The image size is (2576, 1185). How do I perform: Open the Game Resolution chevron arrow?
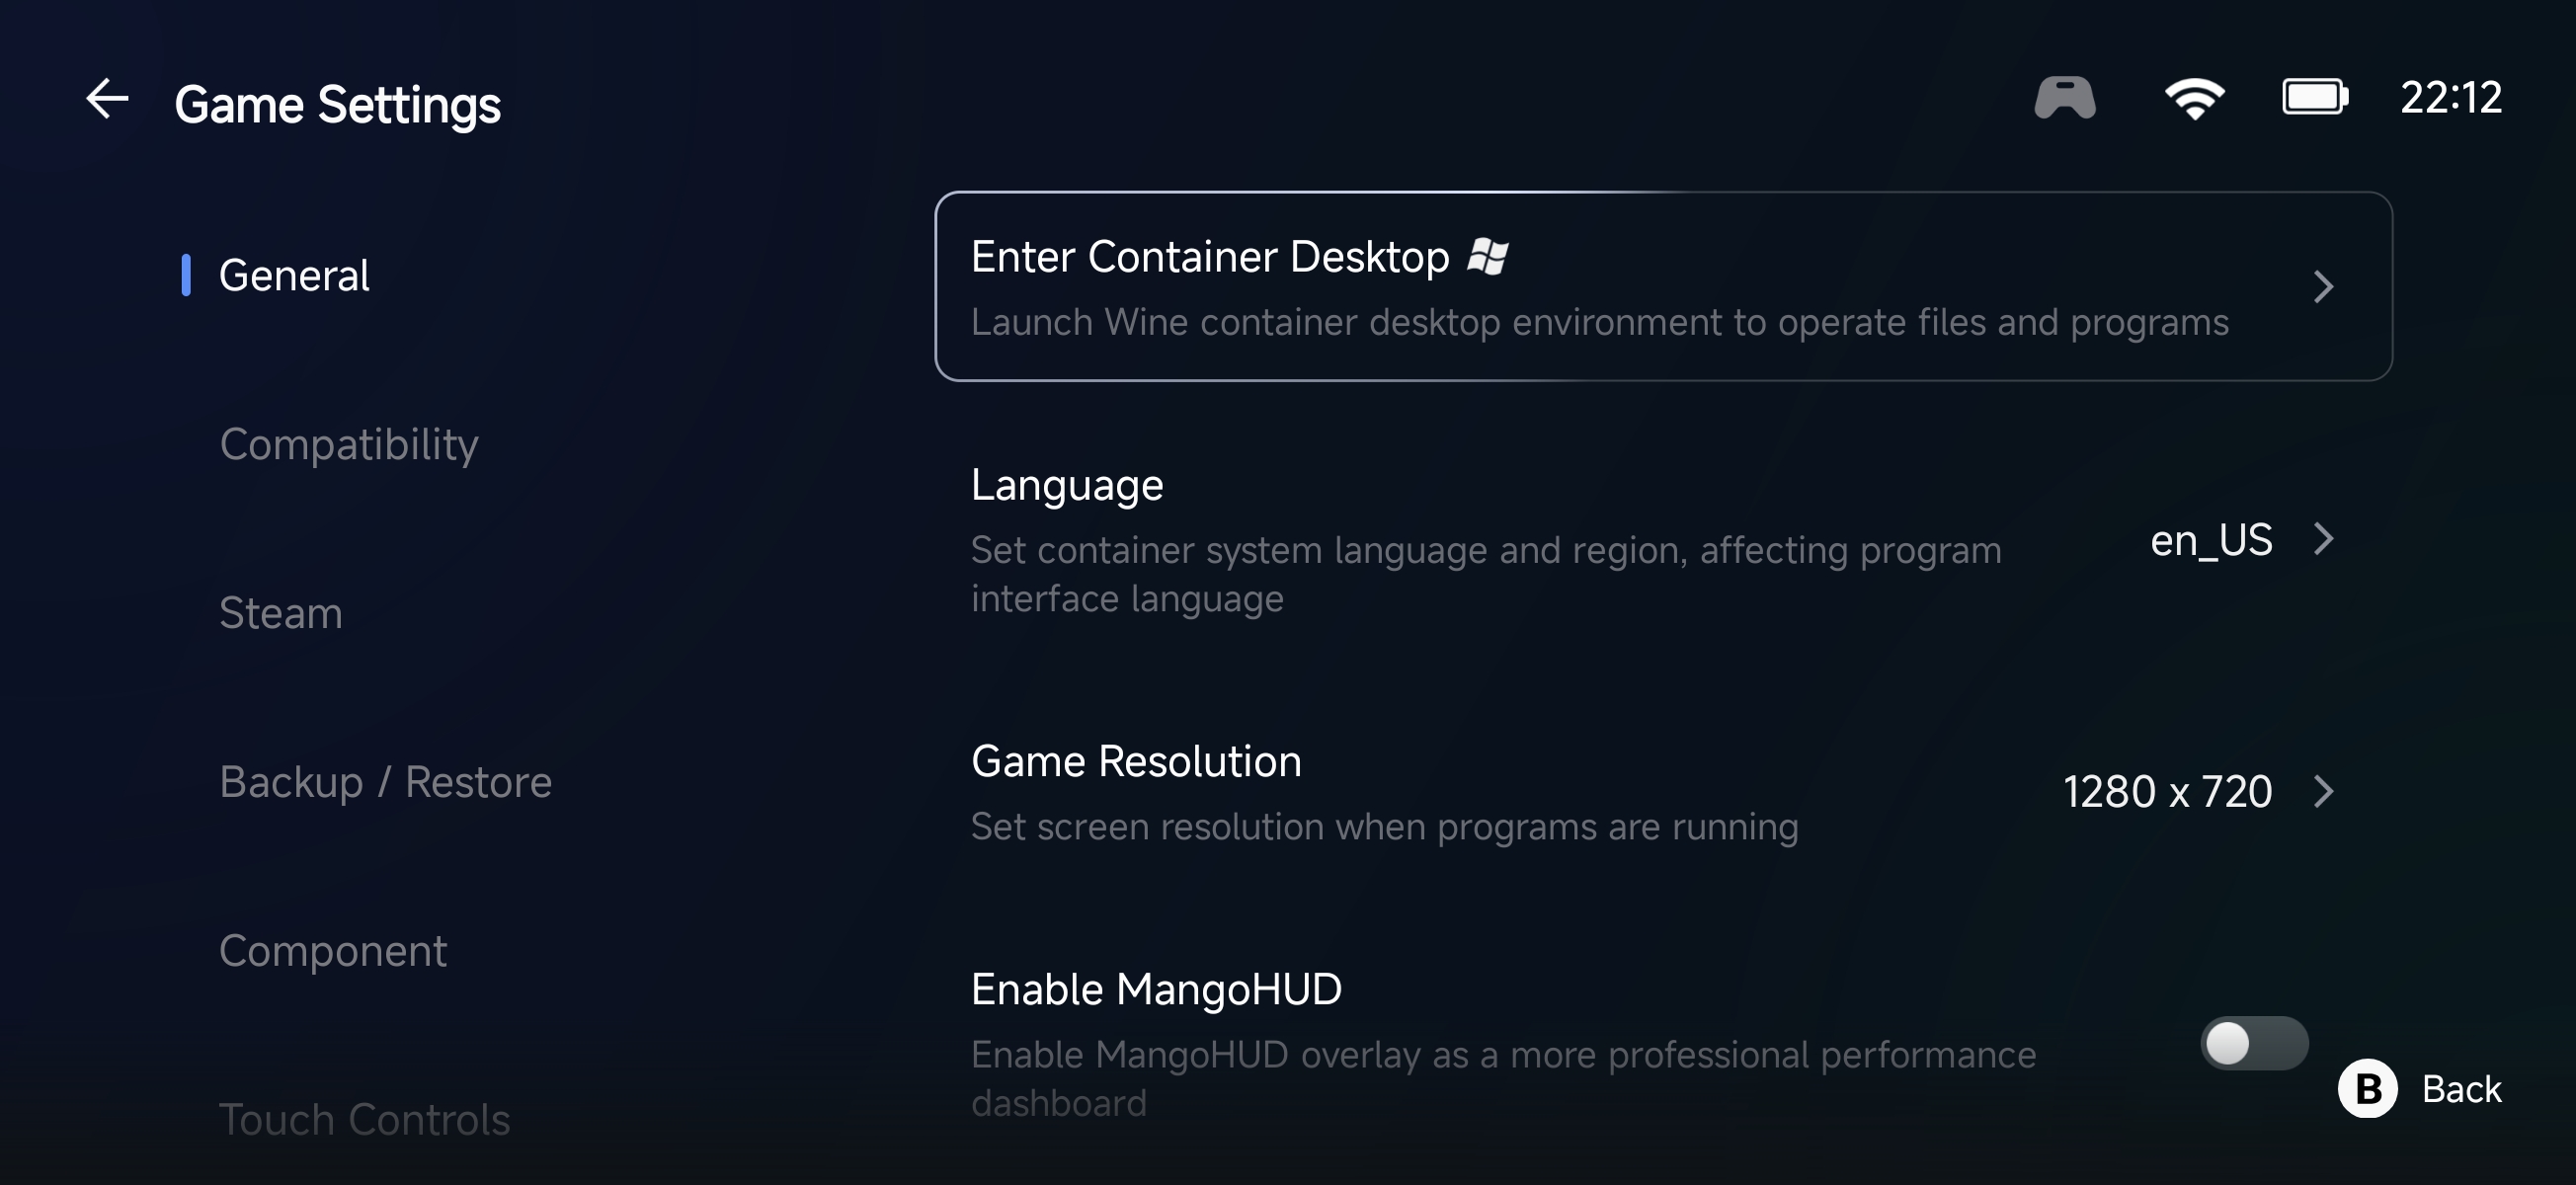click(2324, 792)
